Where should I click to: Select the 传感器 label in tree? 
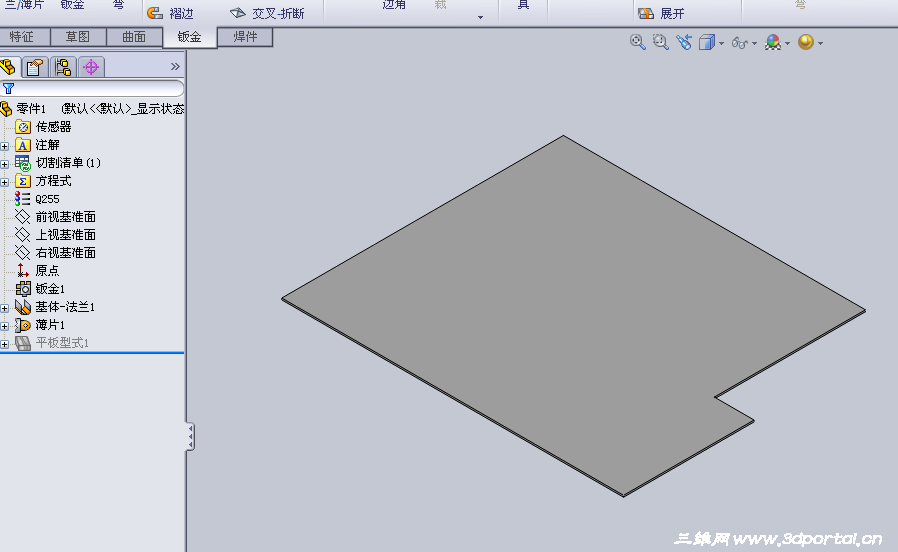point(53,127)
